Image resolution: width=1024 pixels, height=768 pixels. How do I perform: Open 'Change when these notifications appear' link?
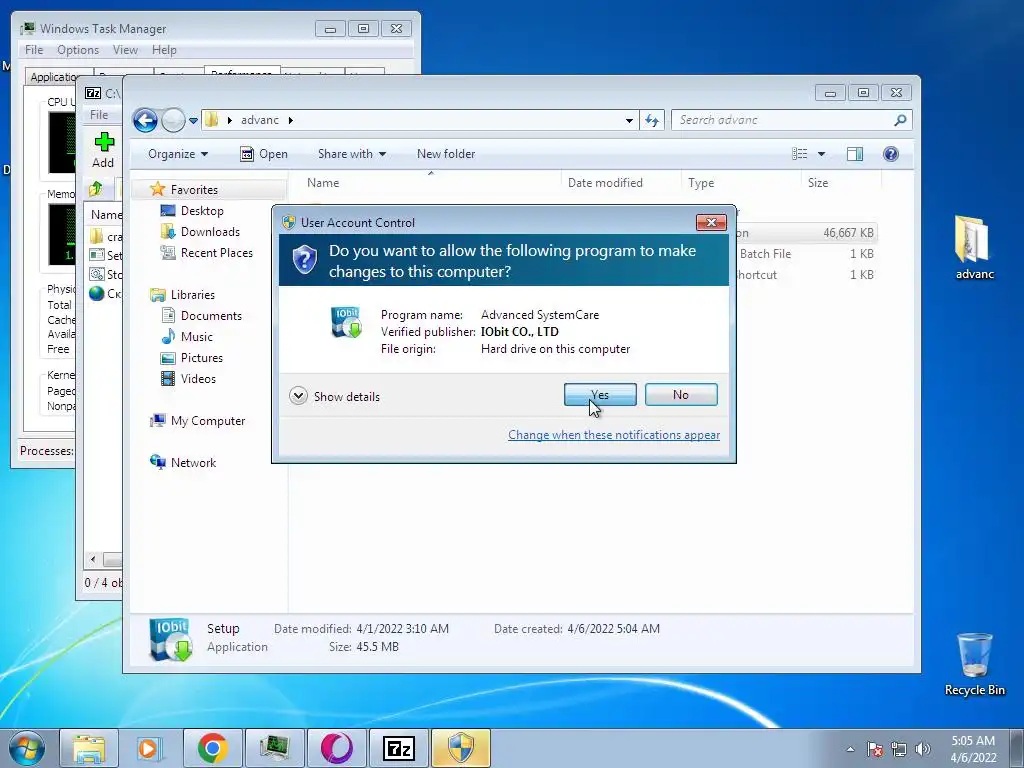point(614,435)
